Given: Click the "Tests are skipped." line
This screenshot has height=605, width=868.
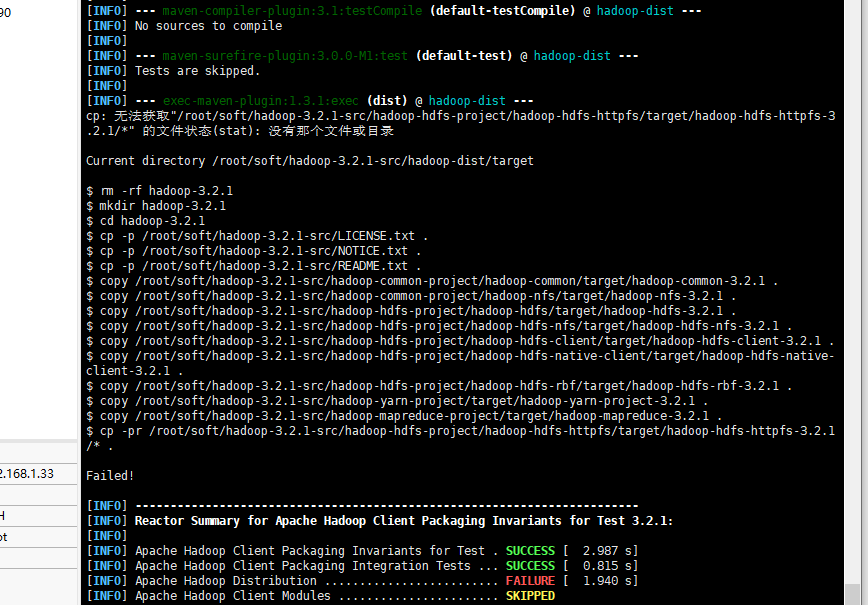Looking at the screenshot, I should (197, 71).
